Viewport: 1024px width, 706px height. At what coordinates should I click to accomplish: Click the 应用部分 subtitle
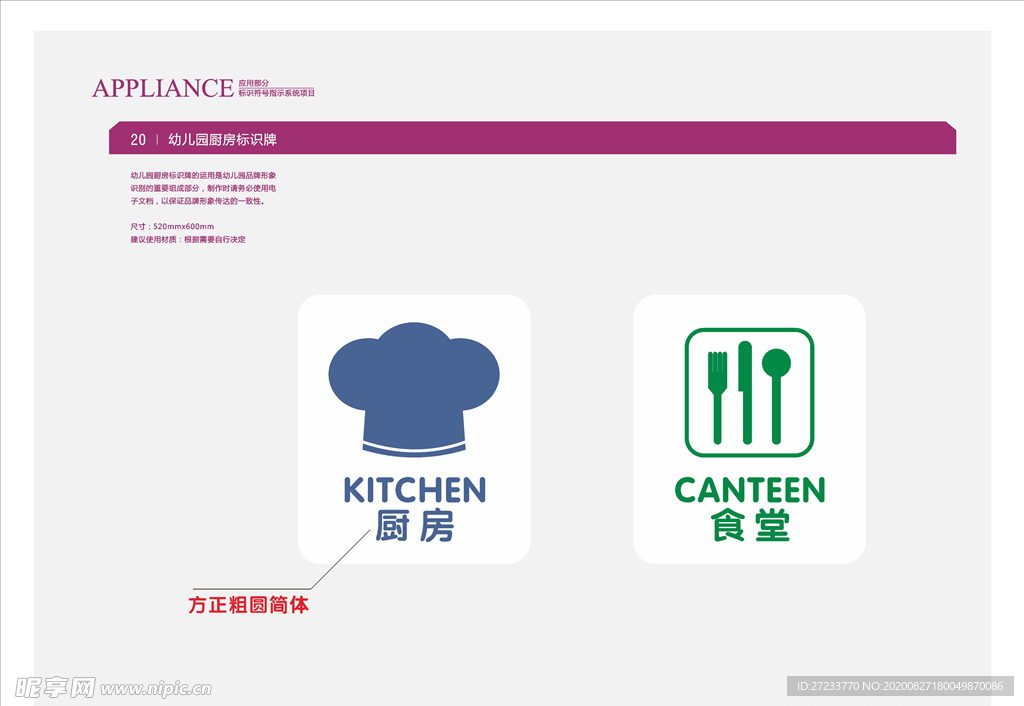tap(253, 83)
